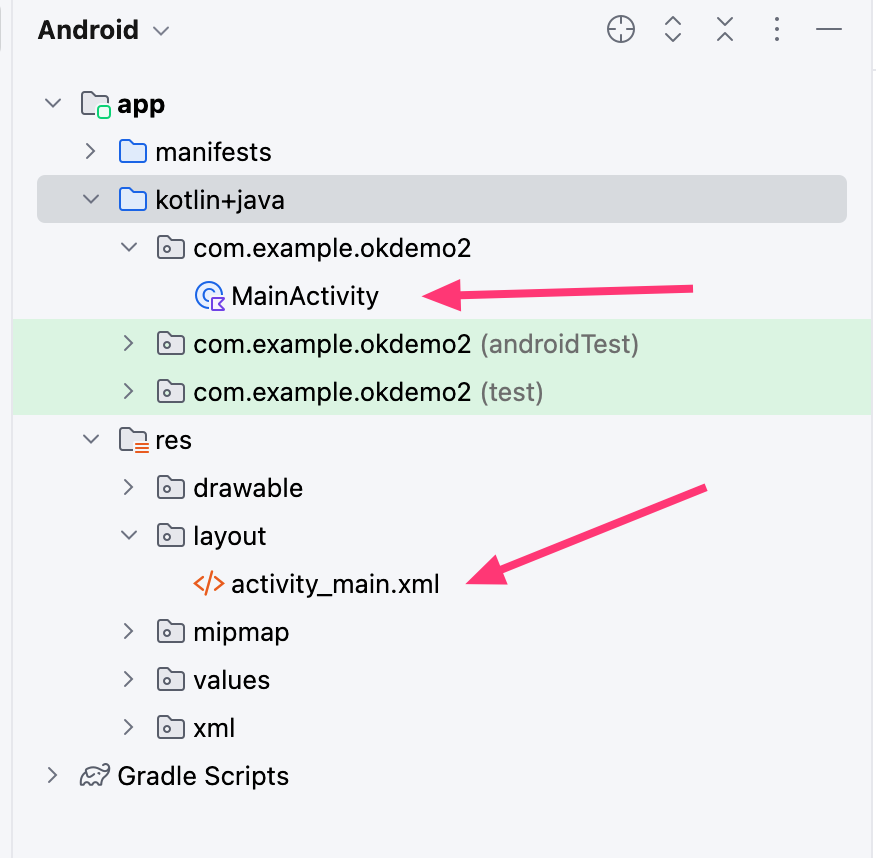The image size is (876, 858).
Task: Collapse the kotlin+java folder
Action: pos(91,200)
